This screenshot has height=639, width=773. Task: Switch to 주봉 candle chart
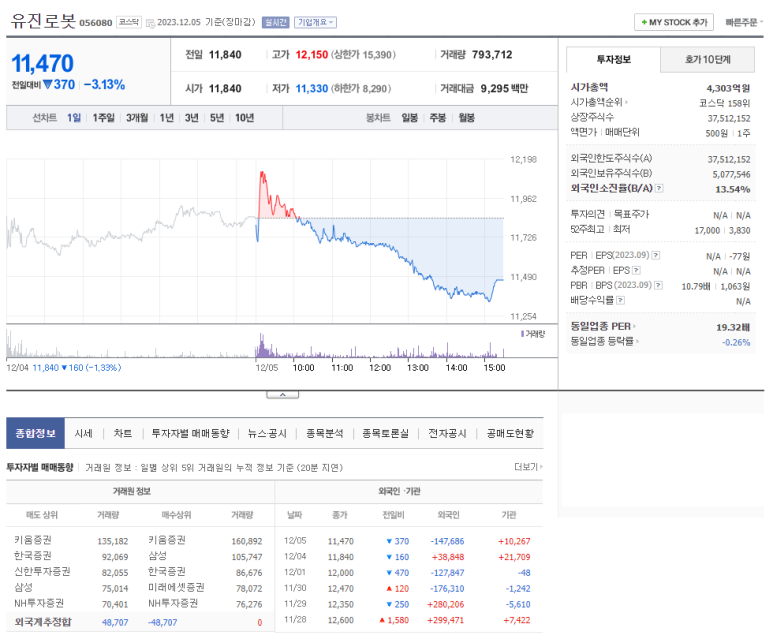pos(438,118)
